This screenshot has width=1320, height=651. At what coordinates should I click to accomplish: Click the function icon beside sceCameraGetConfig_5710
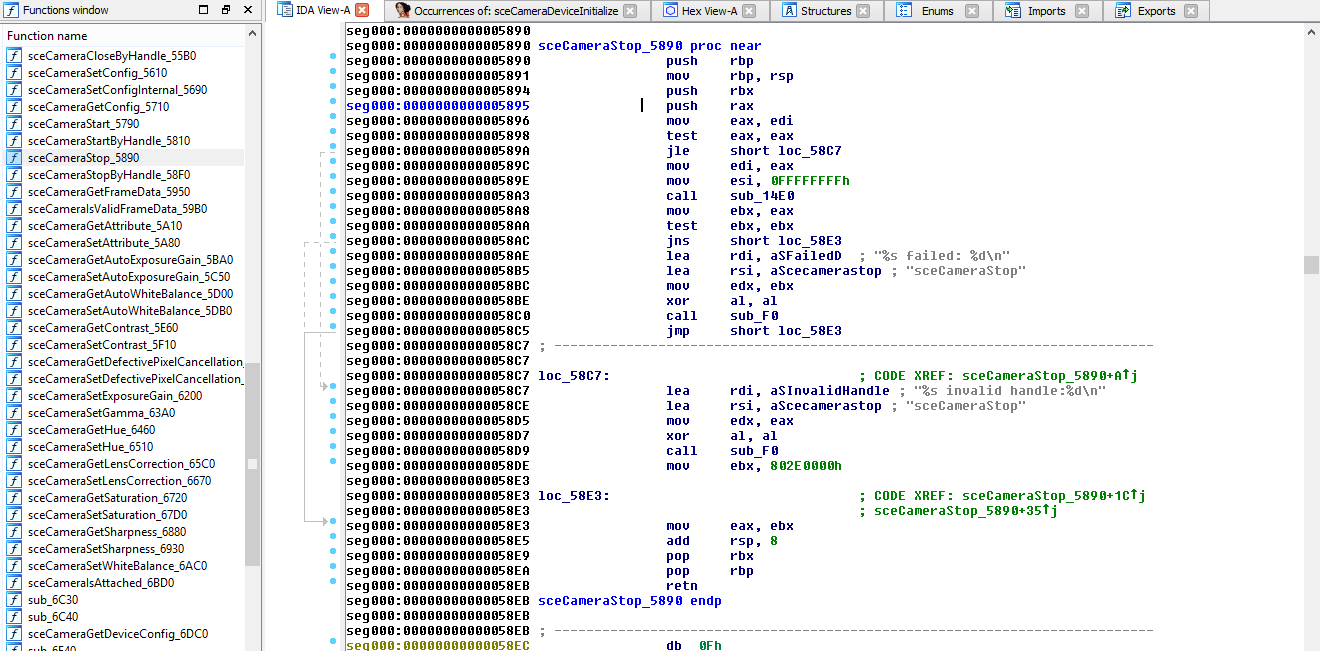click(14, 107)
